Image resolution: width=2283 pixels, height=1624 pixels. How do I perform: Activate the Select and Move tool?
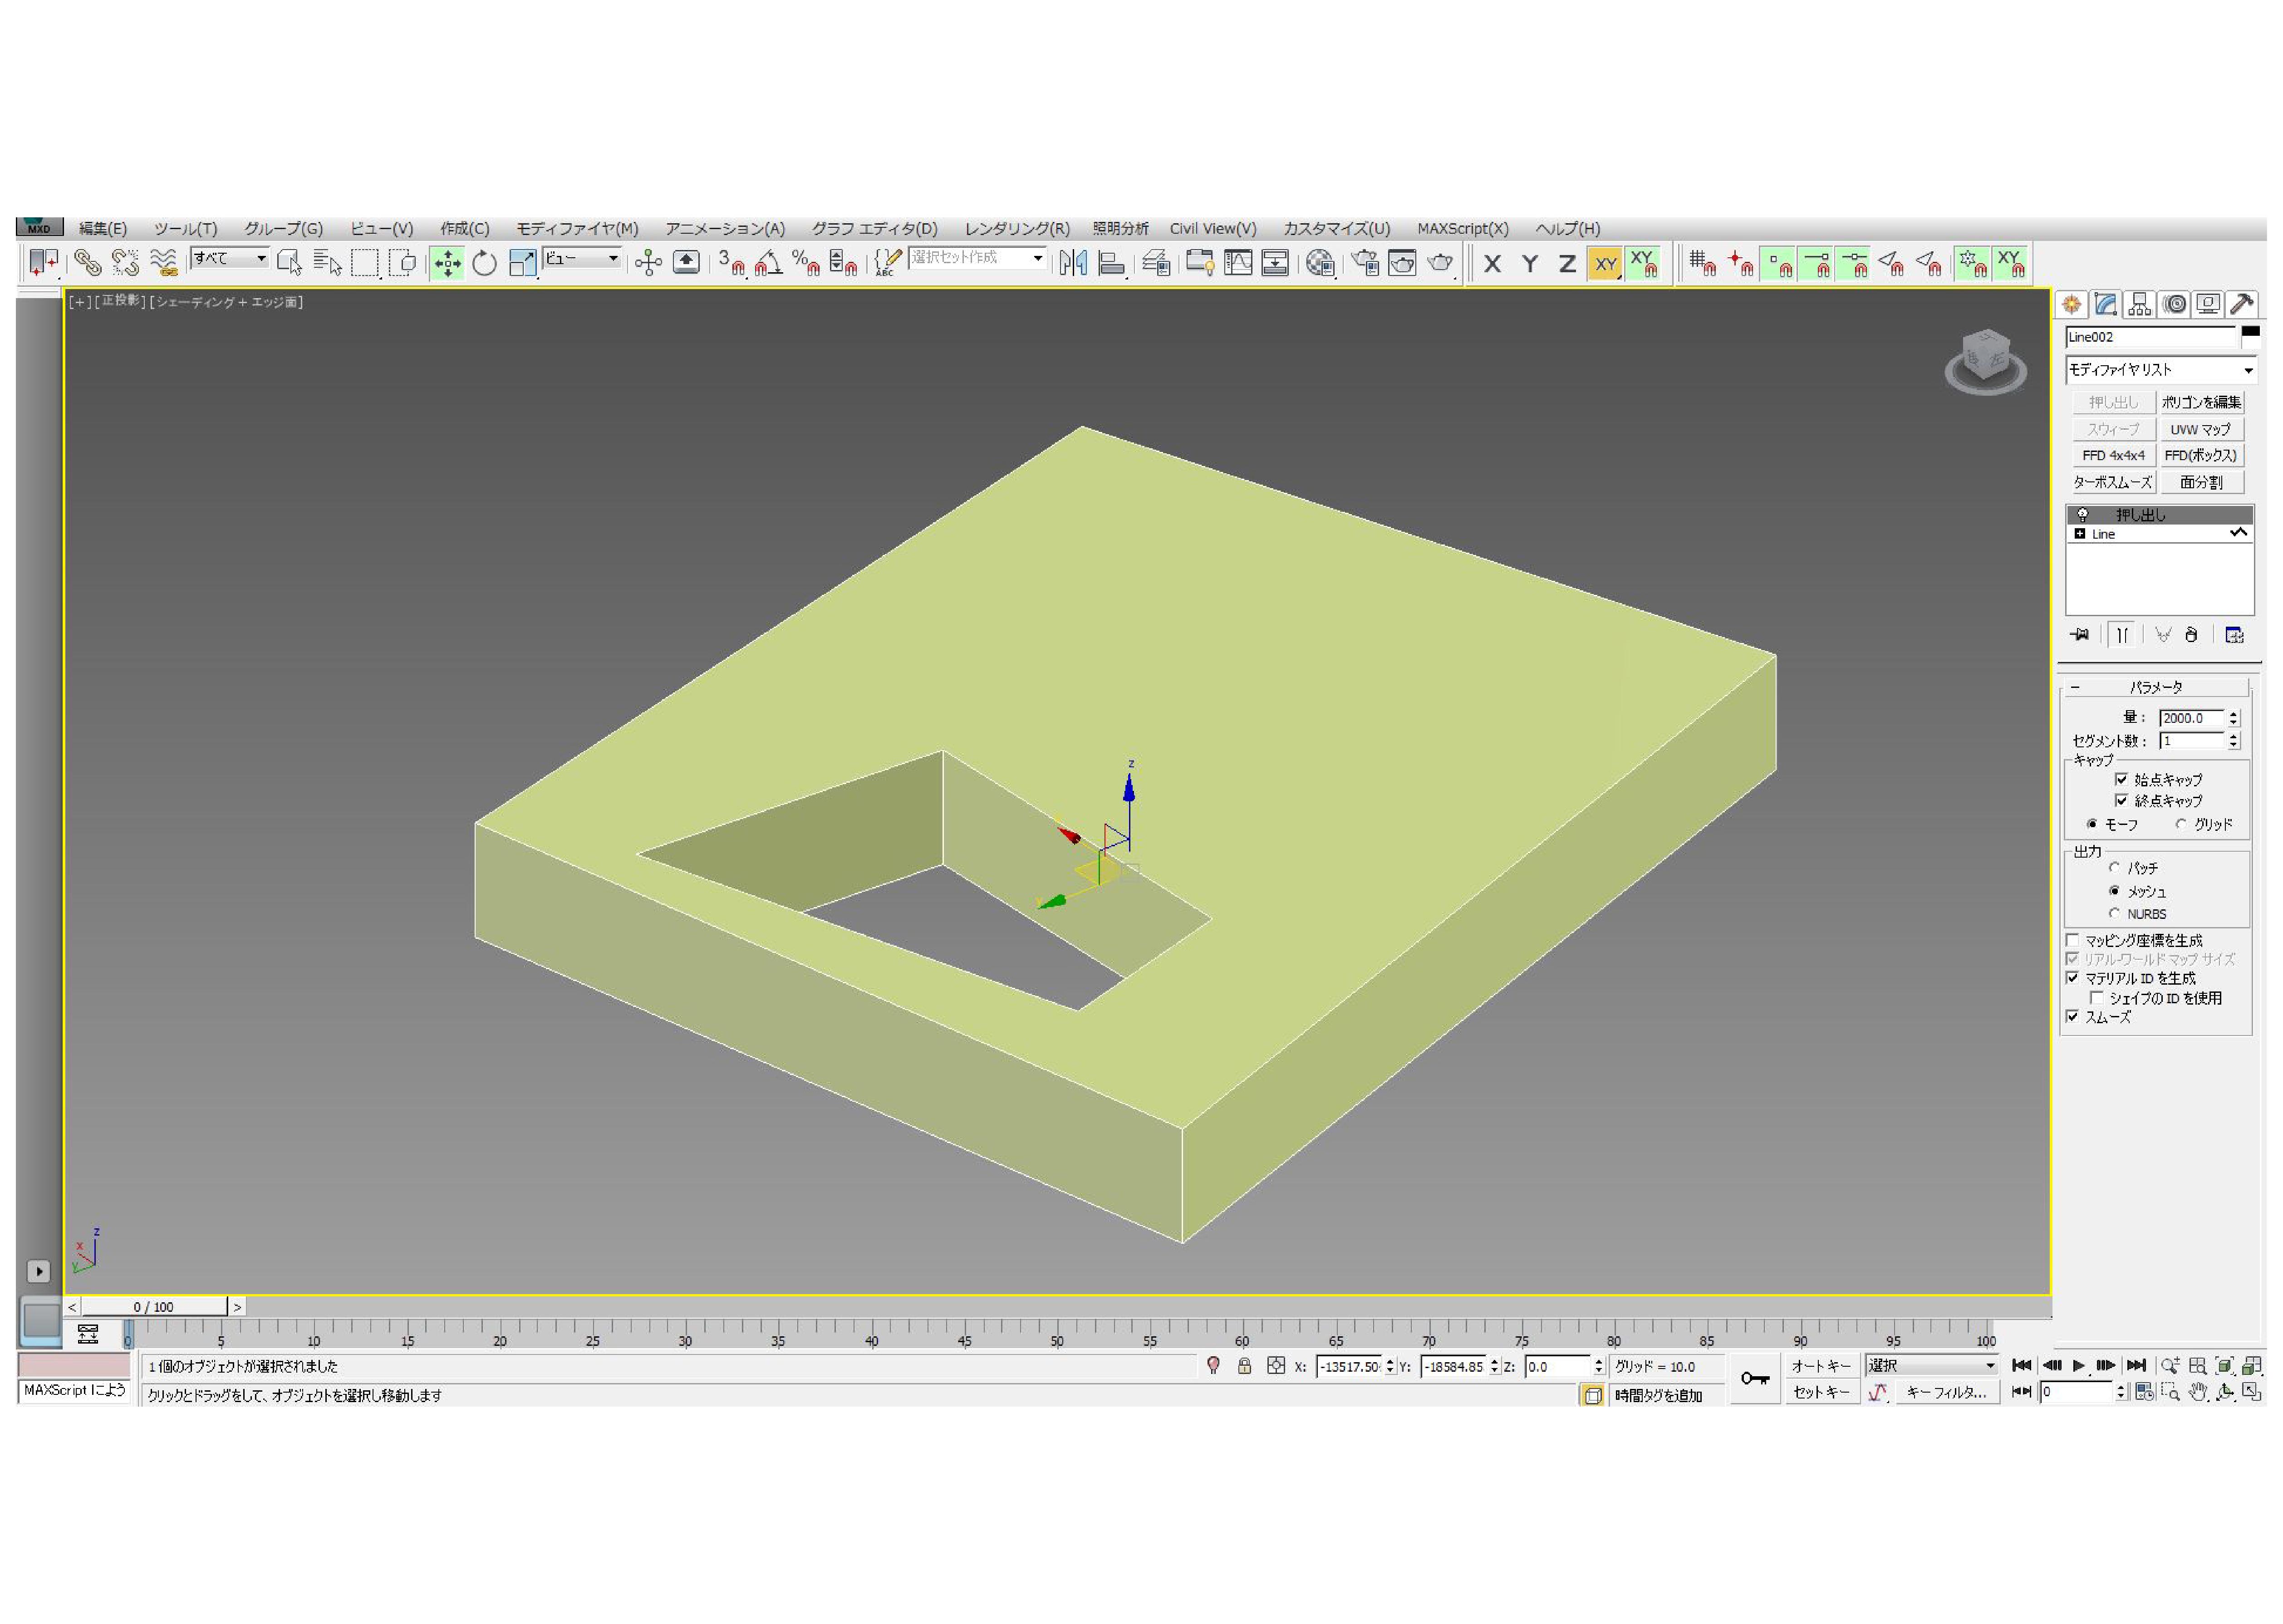[x=447, y=263]
